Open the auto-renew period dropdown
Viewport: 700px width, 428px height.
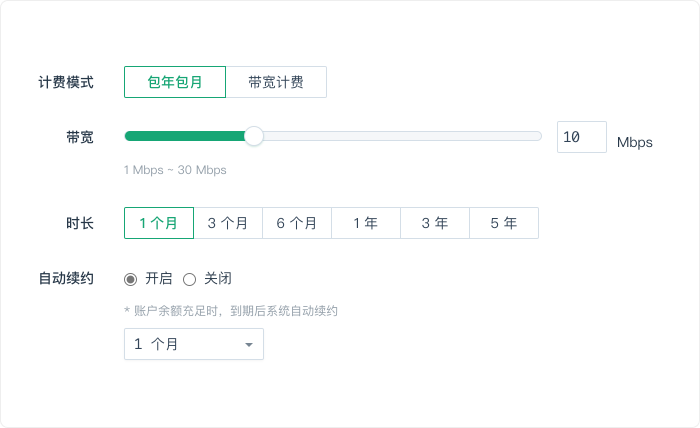coord(194,344)
